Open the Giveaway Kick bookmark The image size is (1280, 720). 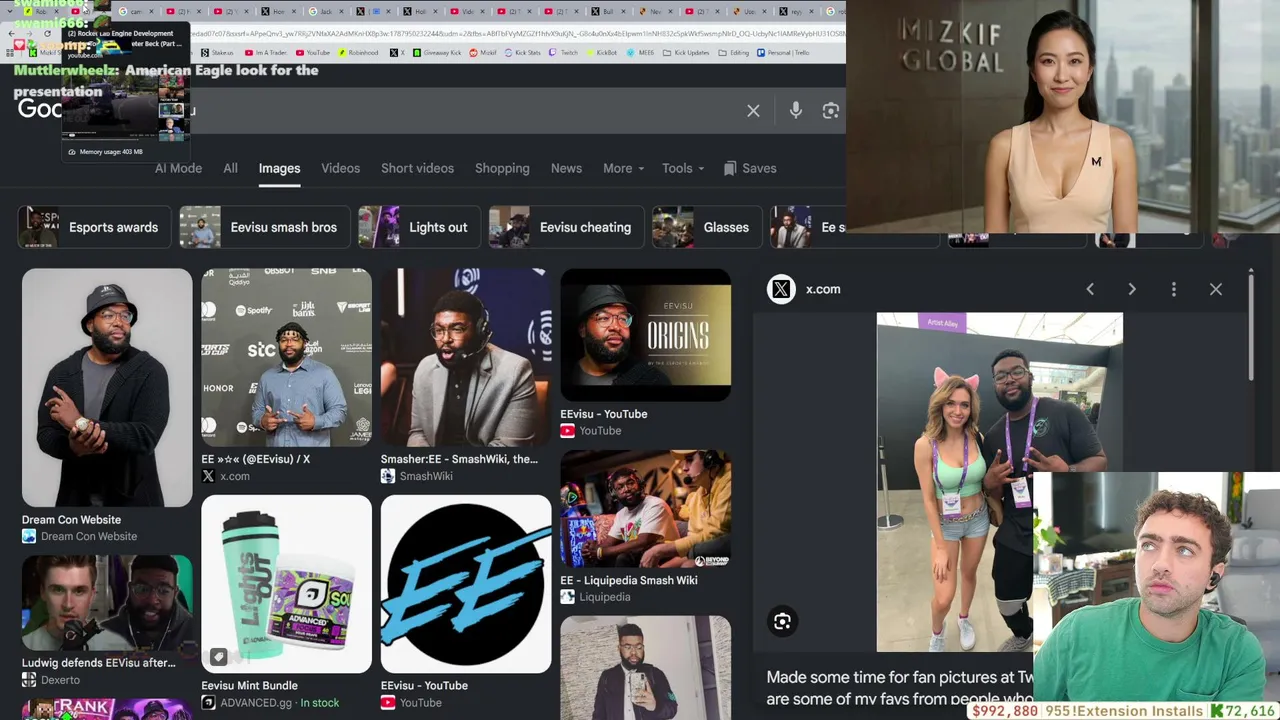(x=436, y=53)
